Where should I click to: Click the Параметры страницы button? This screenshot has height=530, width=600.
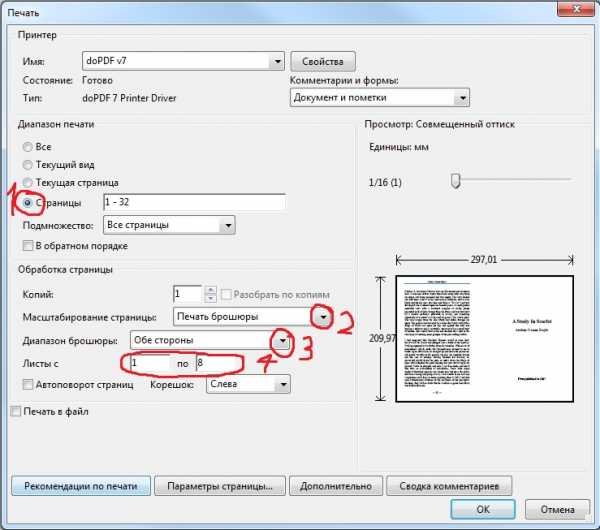(x=219, y=486)
